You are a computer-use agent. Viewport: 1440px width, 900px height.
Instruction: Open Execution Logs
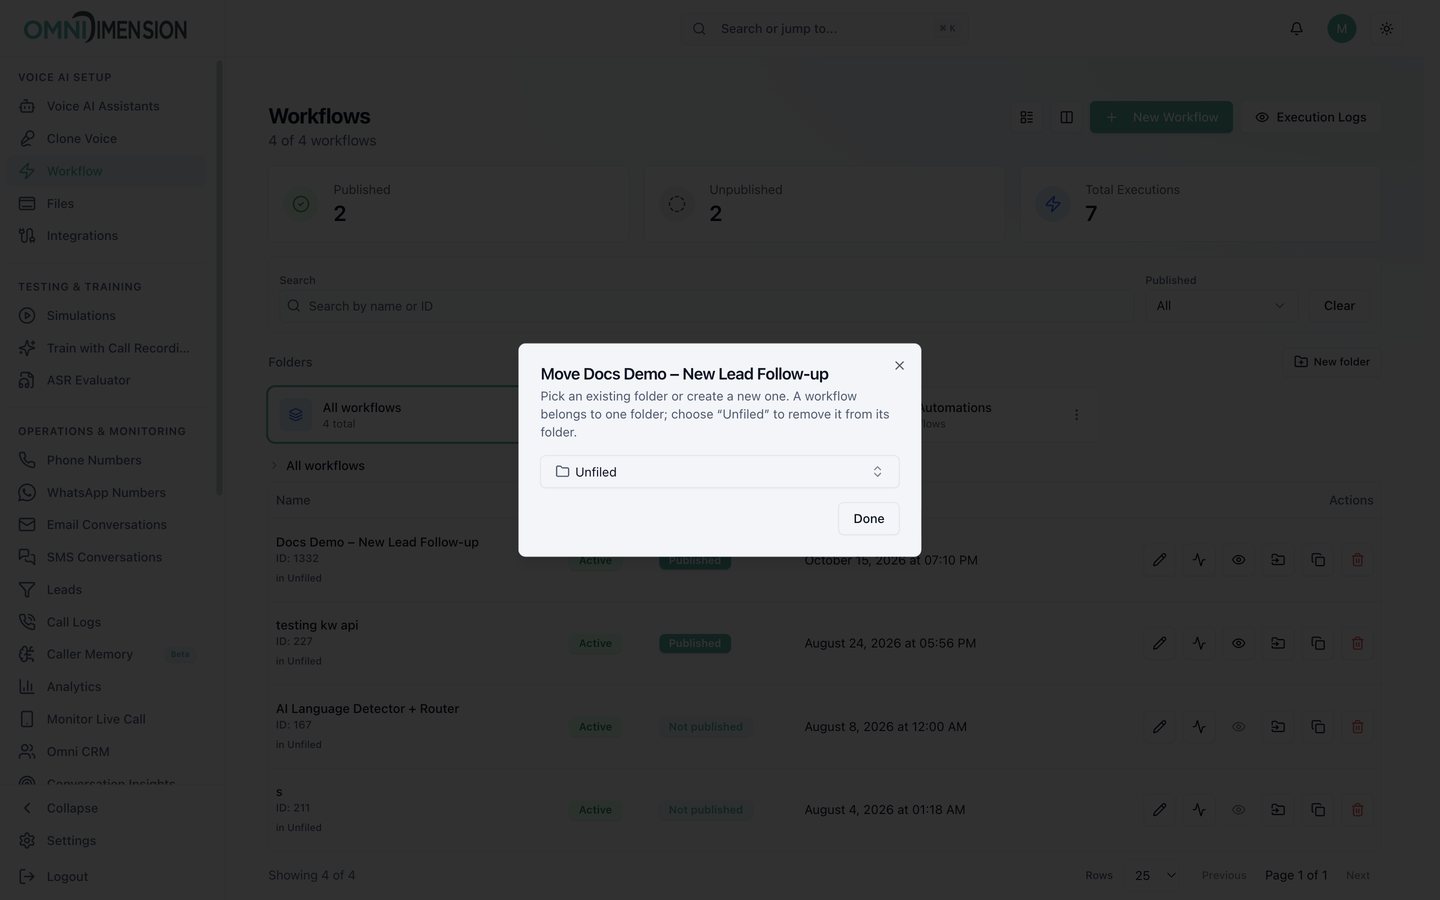pos(1310,117)
